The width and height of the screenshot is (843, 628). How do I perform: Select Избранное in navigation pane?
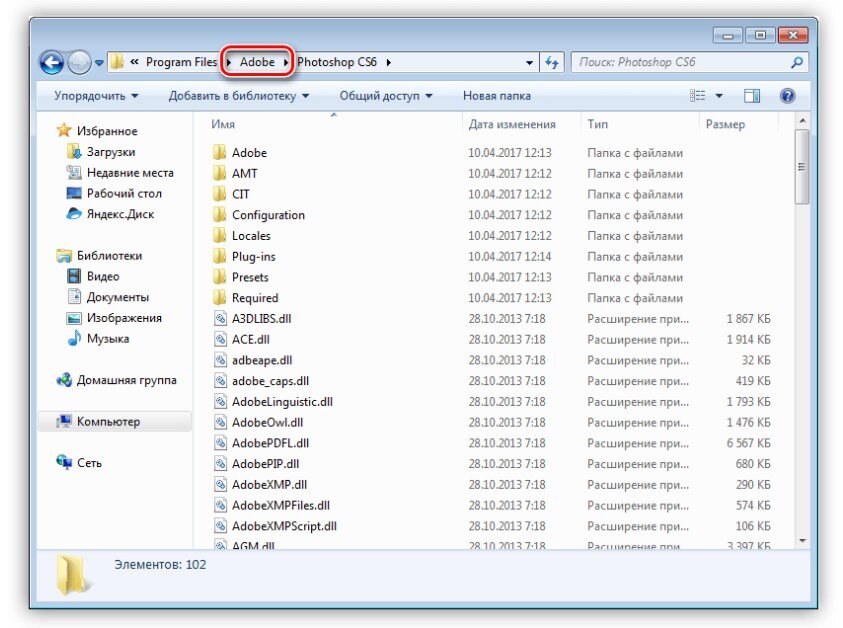pos(97,131)
